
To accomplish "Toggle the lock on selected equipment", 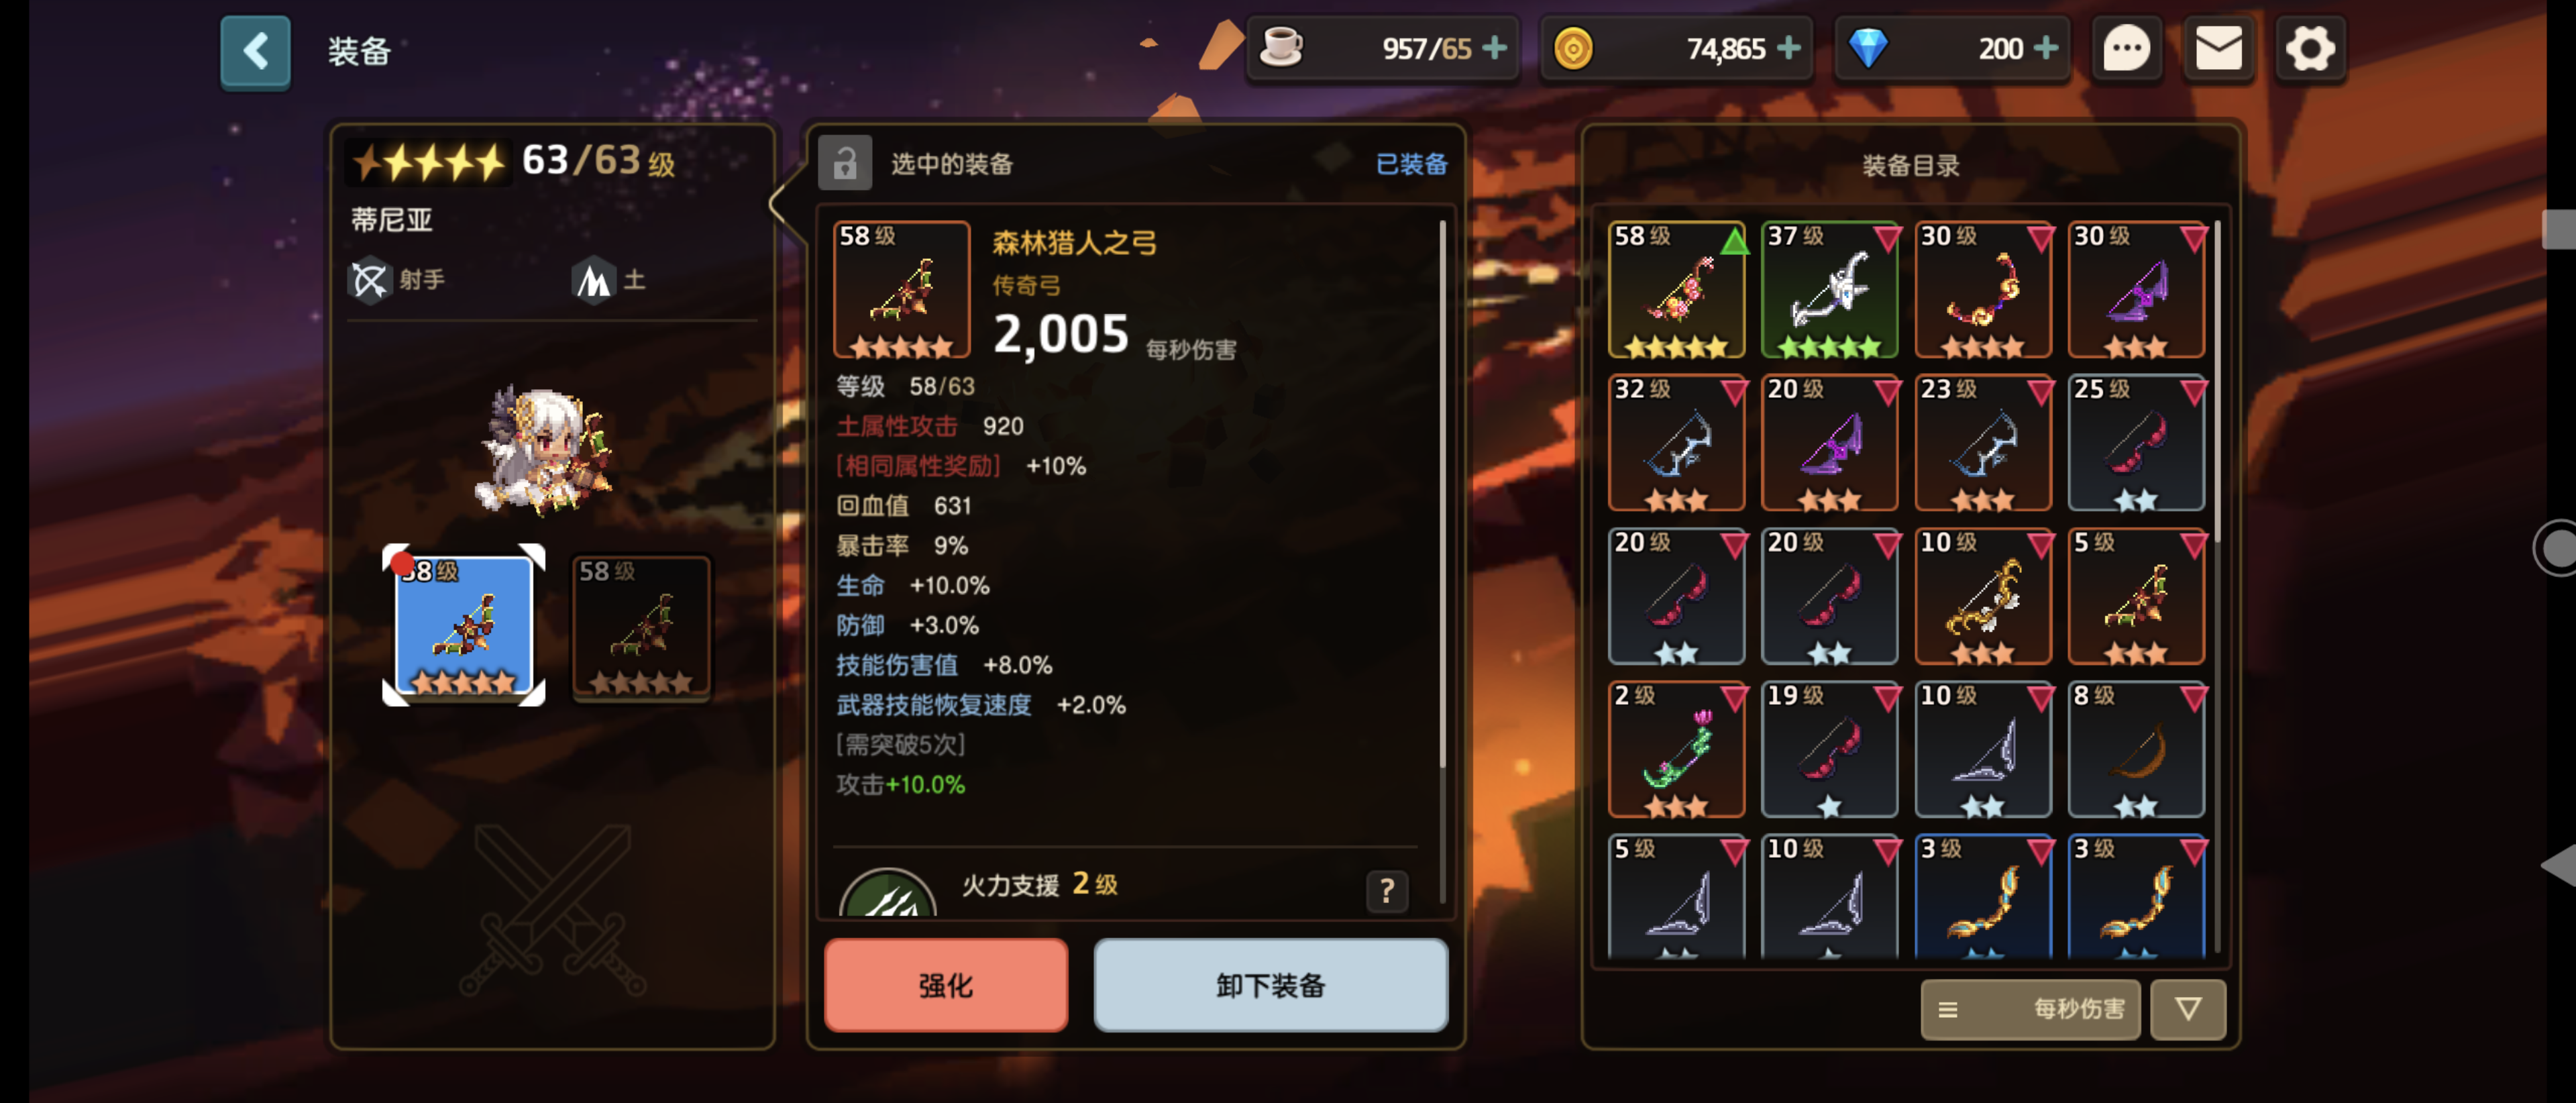I will 845,163.
